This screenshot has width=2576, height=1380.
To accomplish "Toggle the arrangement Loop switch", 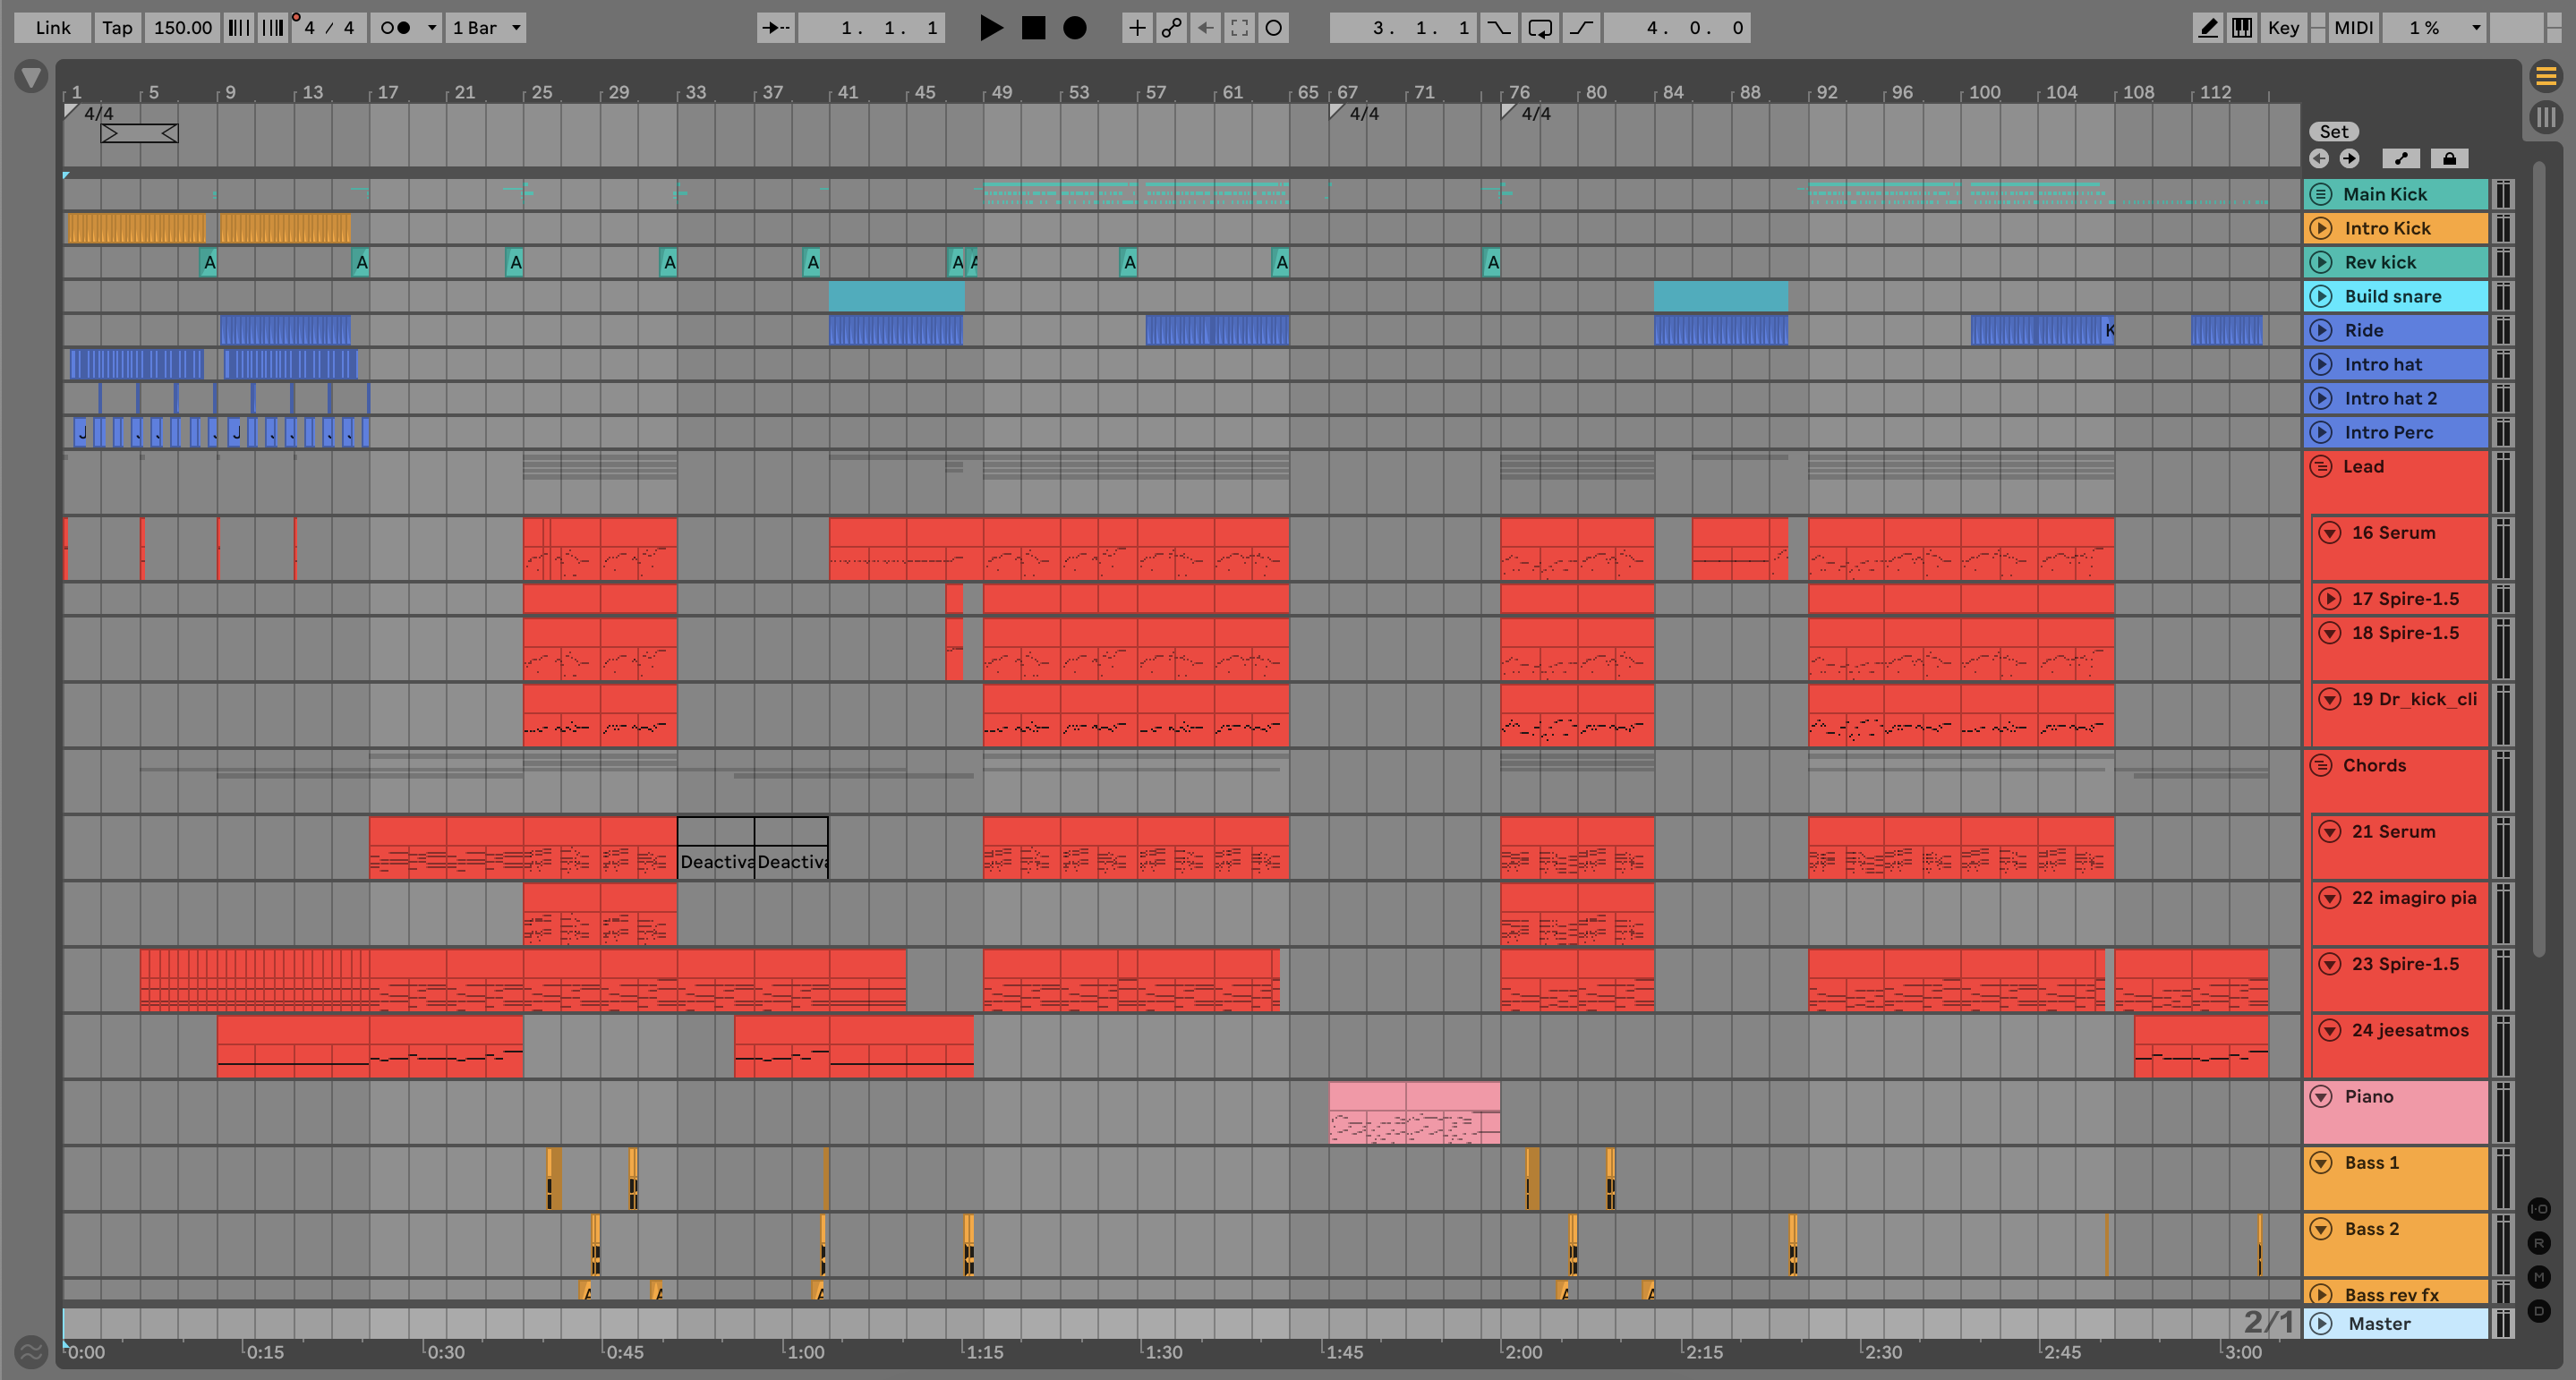I will click(x=1540, y=28).
